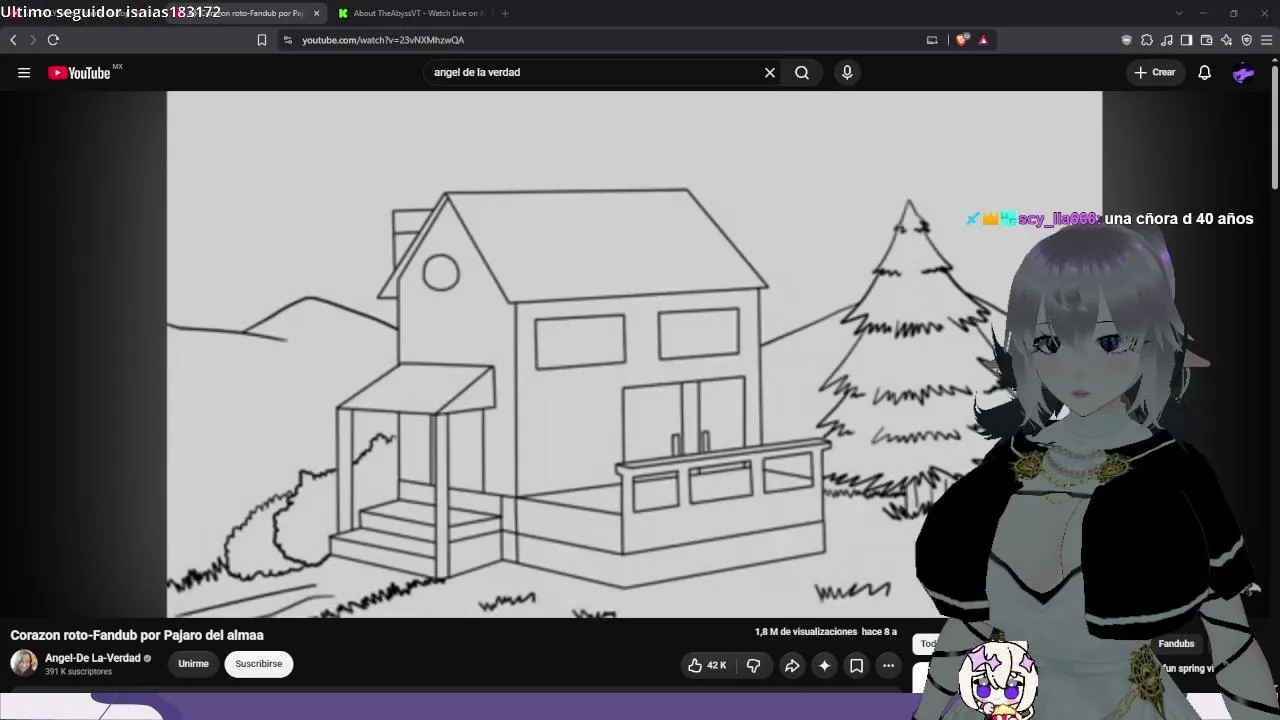Toggle the browser sidebar panel

pyautogui.click(x=1186, y=40)
